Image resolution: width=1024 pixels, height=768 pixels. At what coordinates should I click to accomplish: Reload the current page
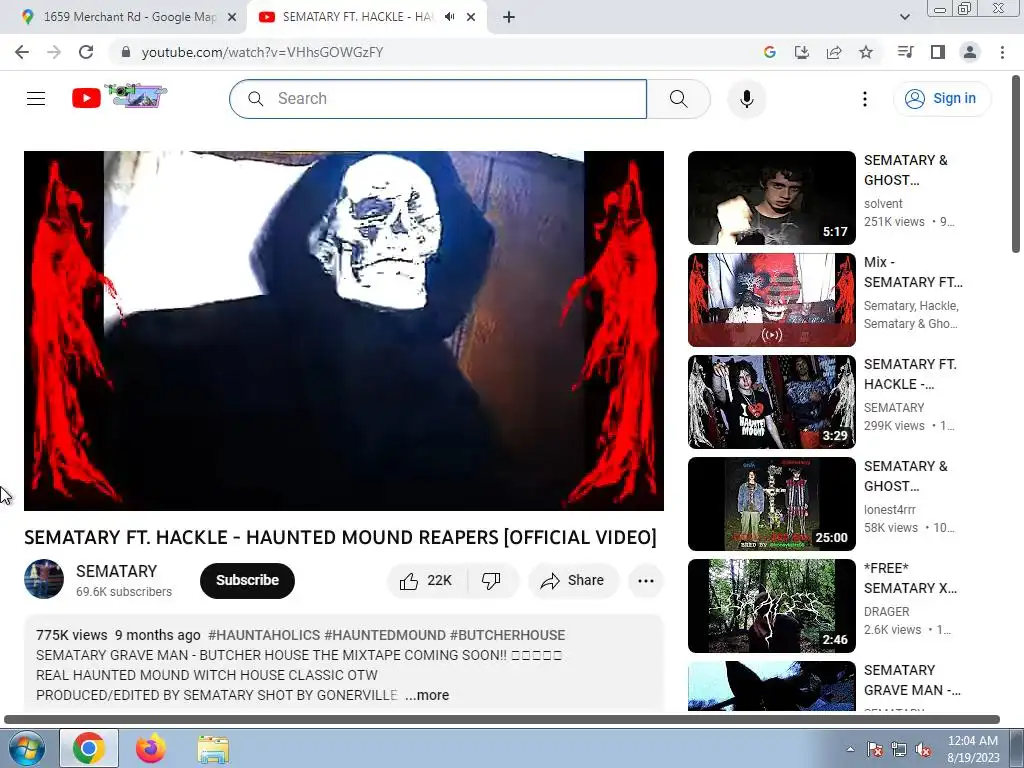86,52
